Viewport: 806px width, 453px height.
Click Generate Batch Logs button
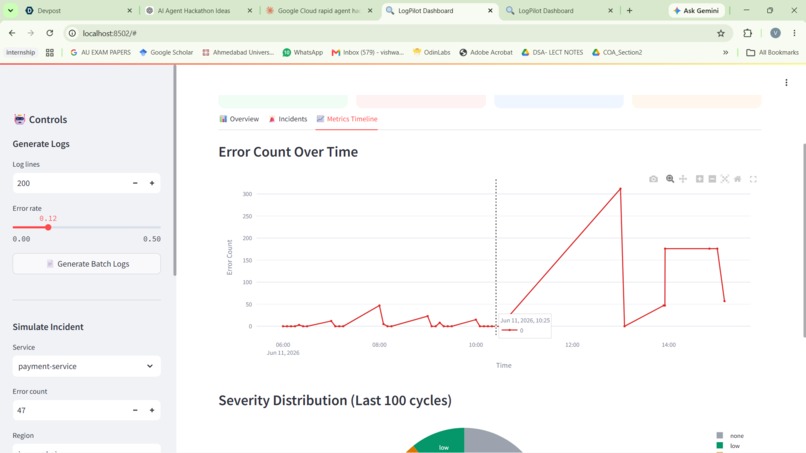pos(86,264)
